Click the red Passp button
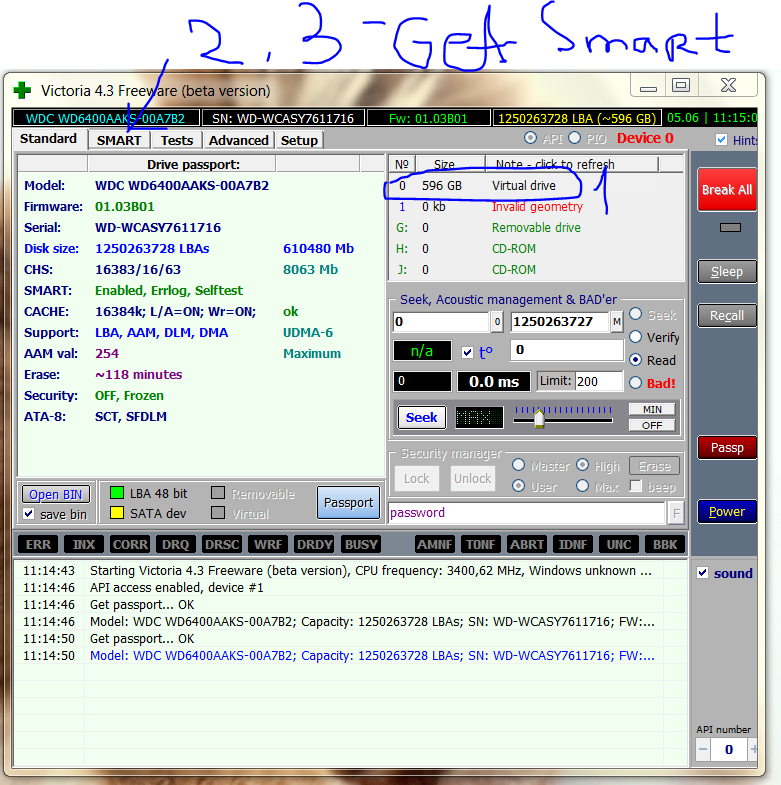This screenshot has height=785, width=781. [x=727, y=448]
